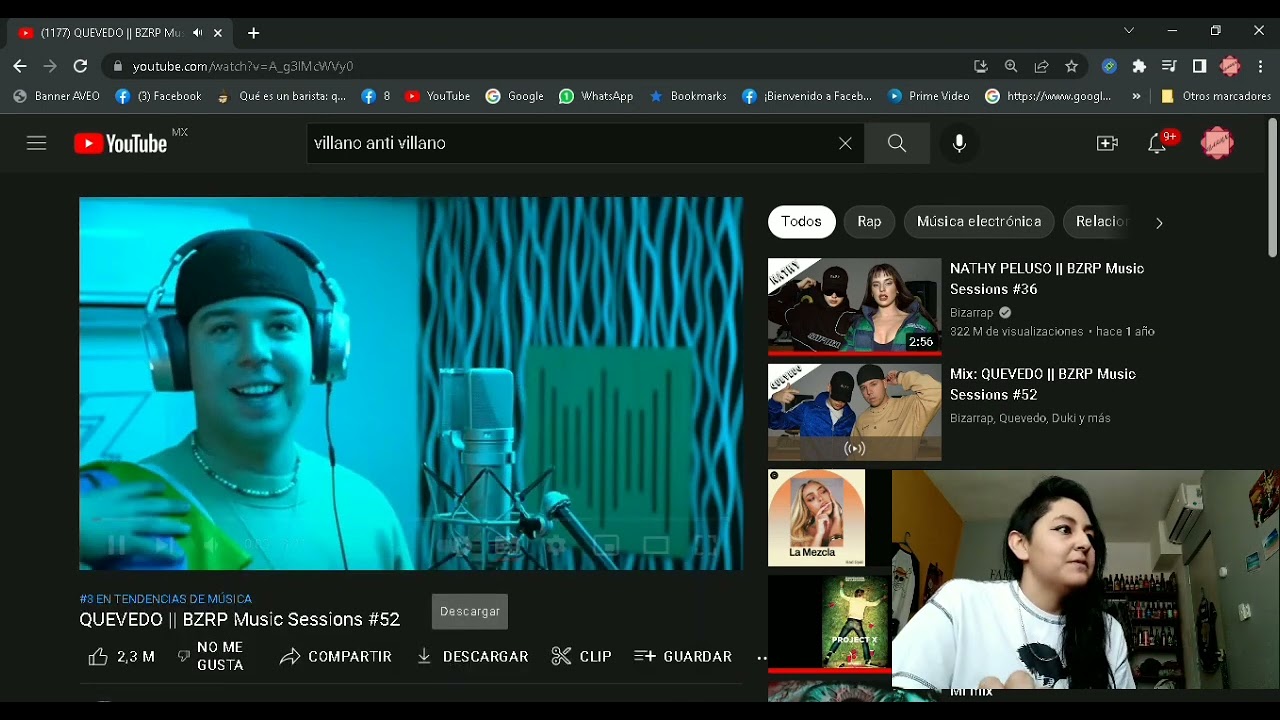
Task: Open the more actions three-dot menu
Action: tap(761, 657)
